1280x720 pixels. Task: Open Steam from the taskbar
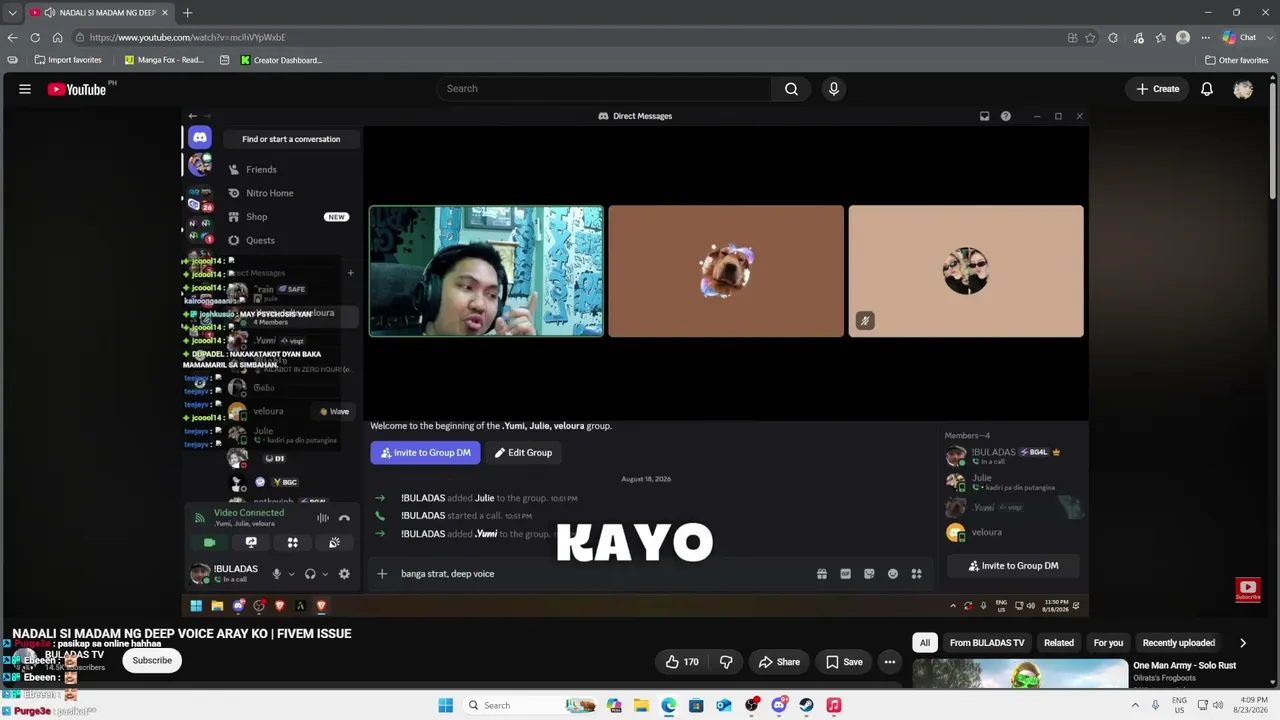pos(806,705)
